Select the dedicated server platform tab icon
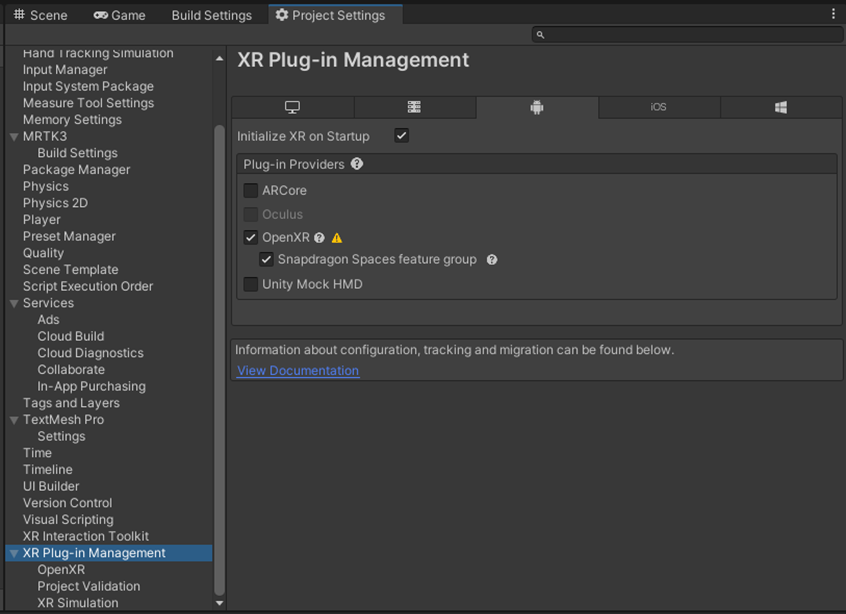This screenshot has width=846, height=614. click(x=414, y=107)
